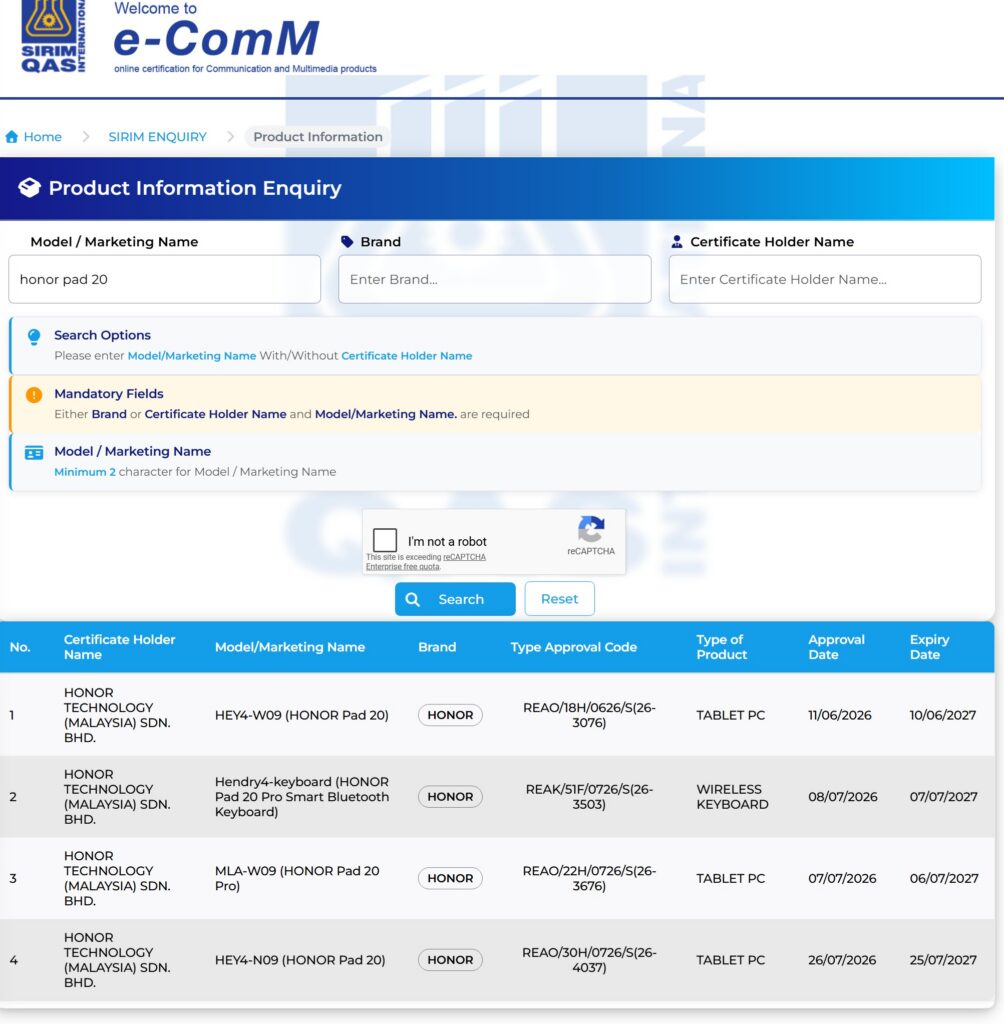Focus the Certificate Holder Name input field

[x=825, y=280]
